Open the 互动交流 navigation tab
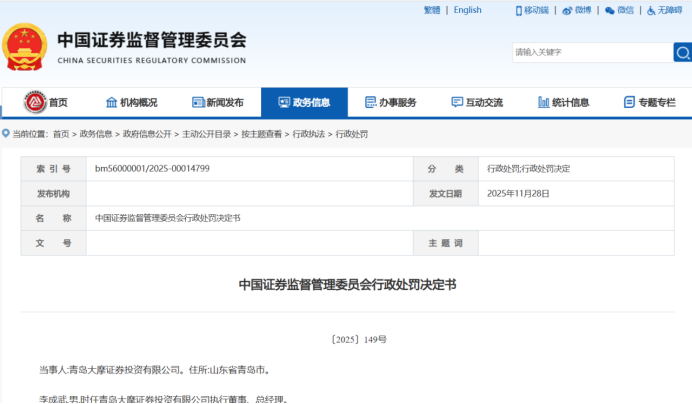The width and height of the screenshot is (692, 404). coord(477,102)
